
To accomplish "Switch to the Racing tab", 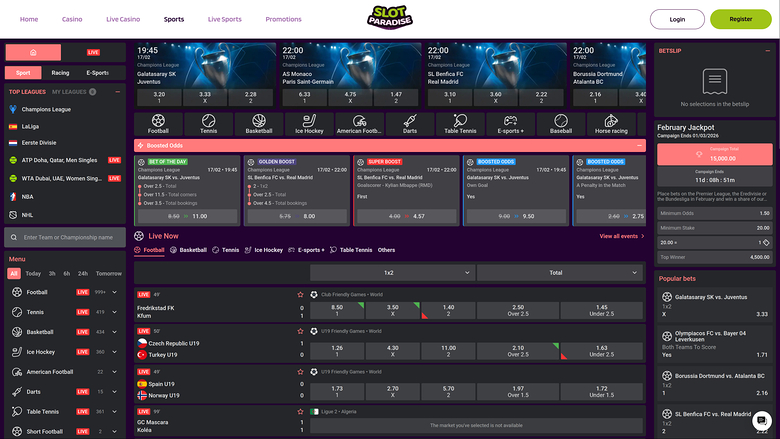I will [60, 73].
